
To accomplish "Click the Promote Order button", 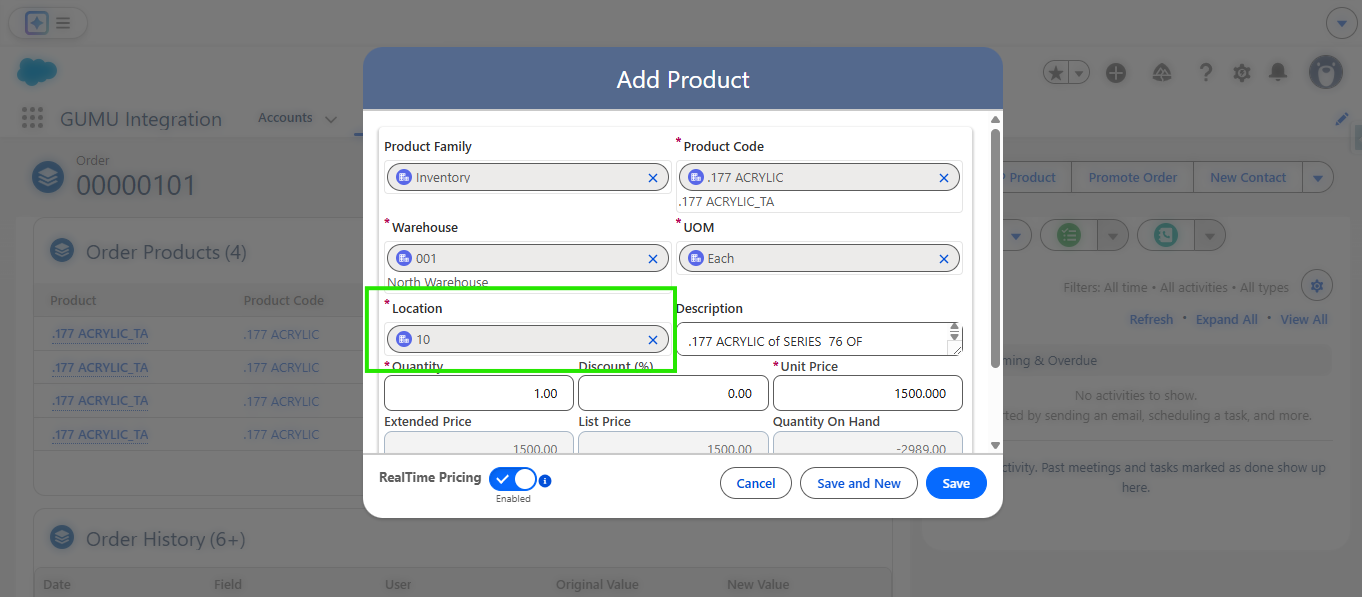I will coord(1132,178).
